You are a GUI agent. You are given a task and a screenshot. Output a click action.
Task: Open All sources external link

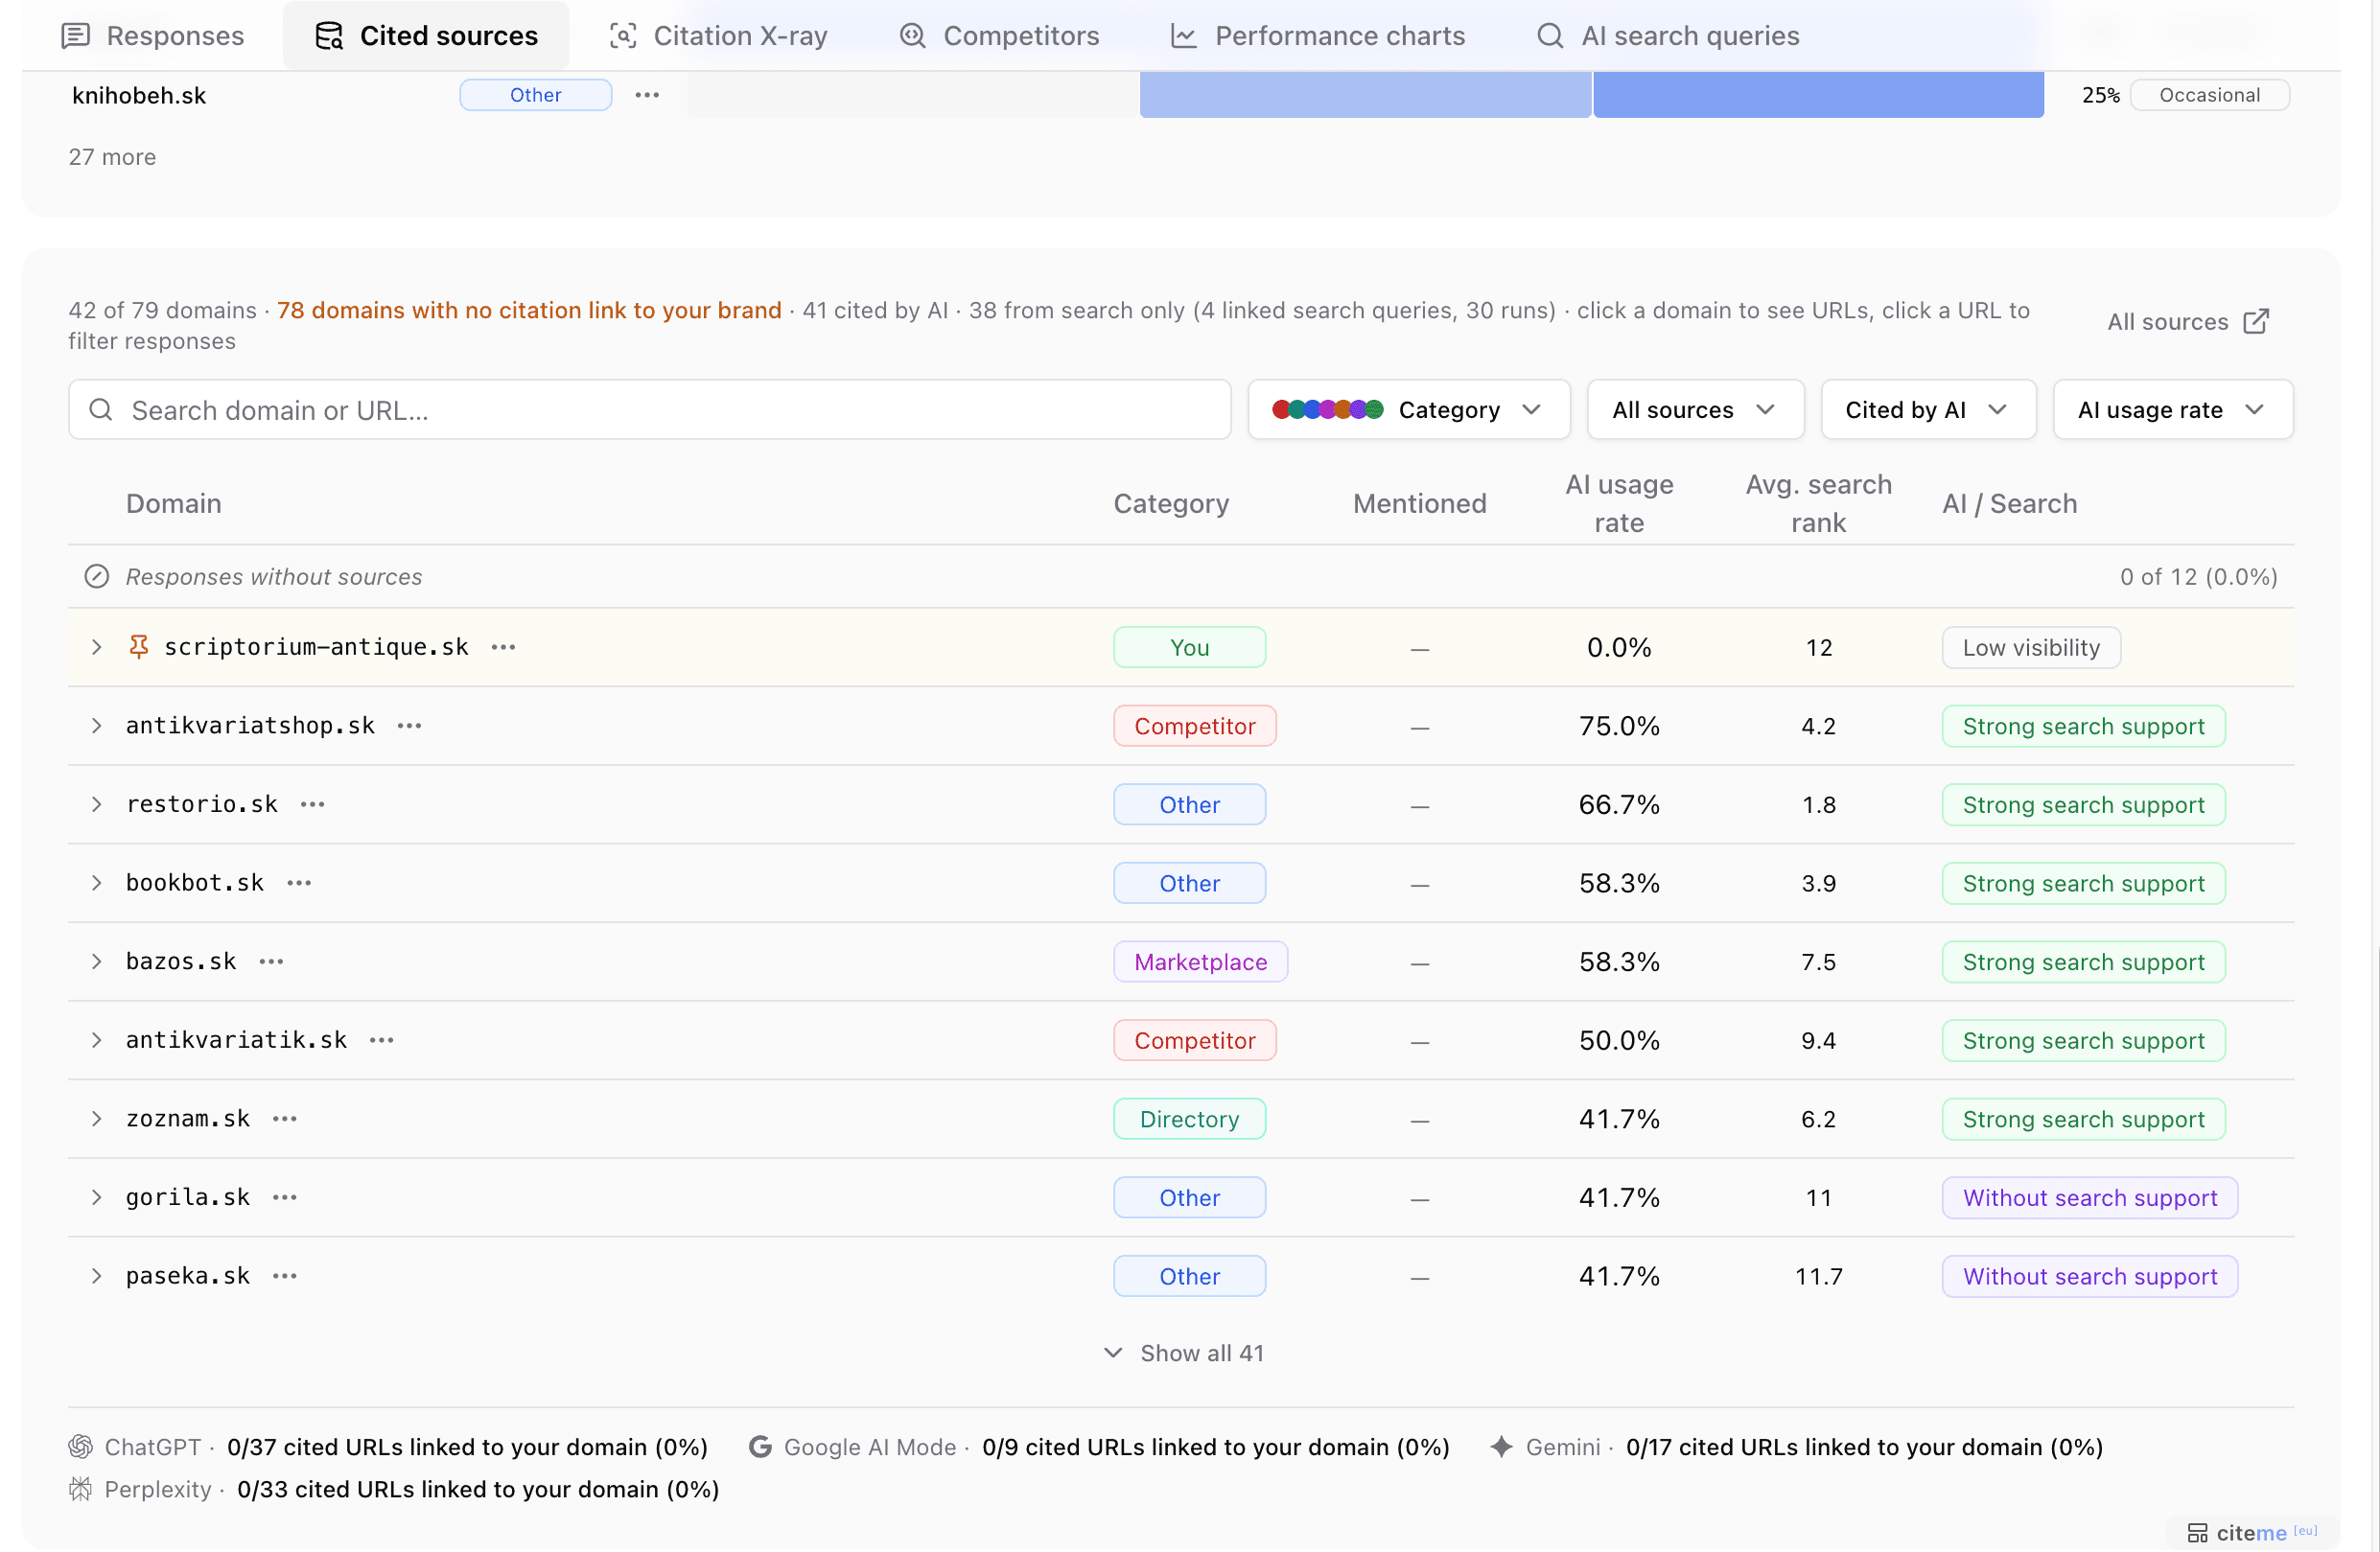pyautogui.click(x=2189, y=321)
